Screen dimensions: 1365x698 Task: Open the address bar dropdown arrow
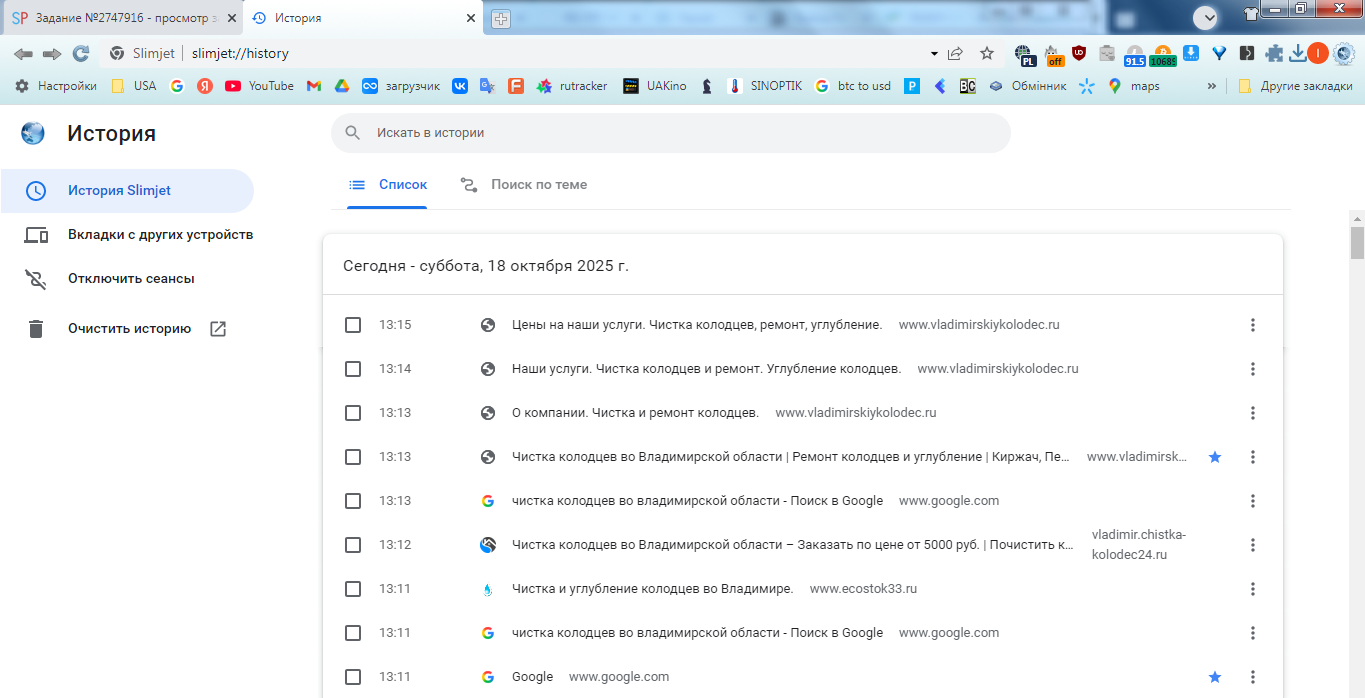(934, 54)
